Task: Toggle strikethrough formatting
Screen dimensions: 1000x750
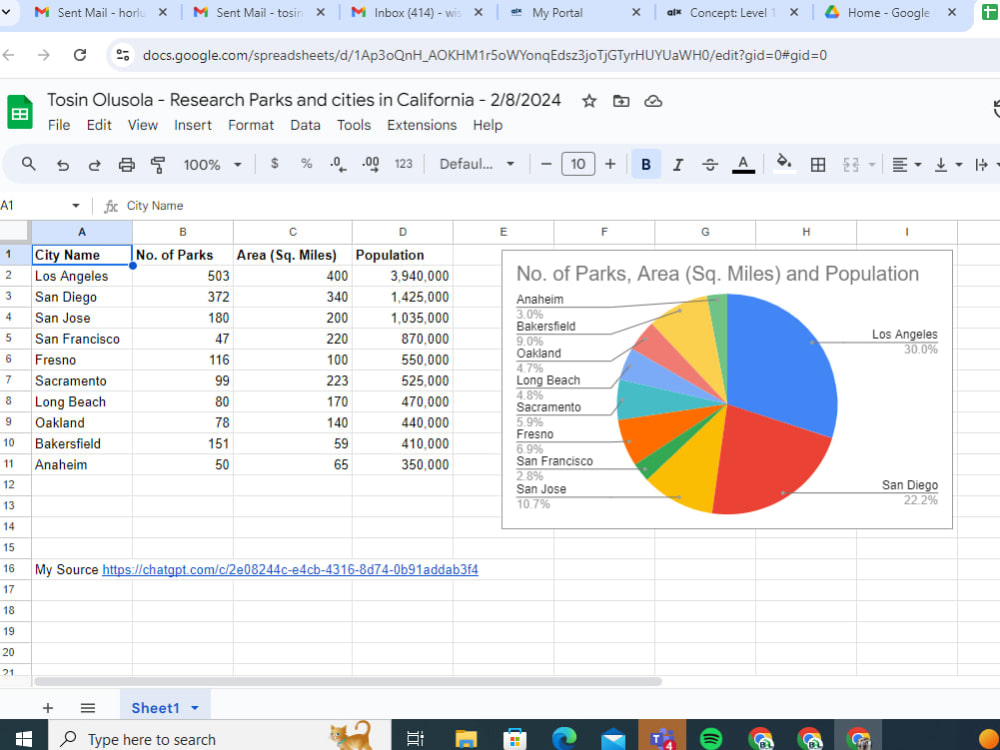Action: point(710,165)
